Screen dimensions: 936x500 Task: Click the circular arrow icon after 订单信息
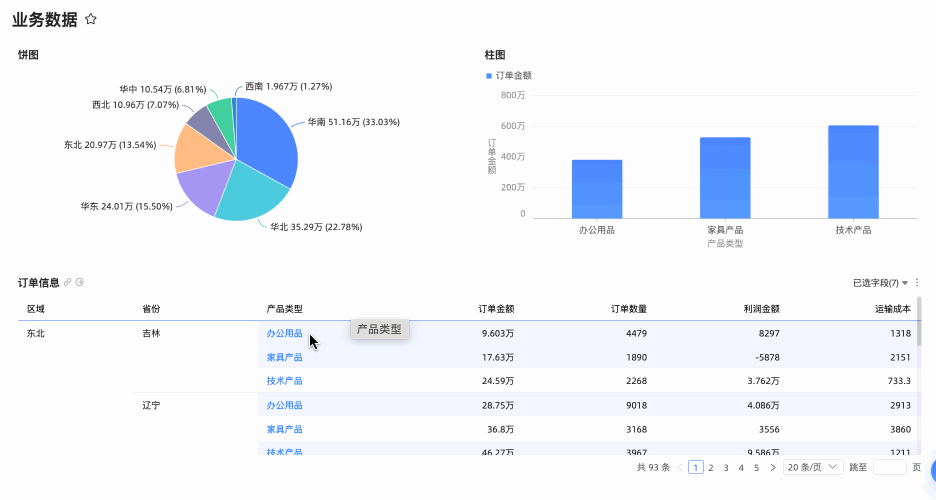80,282
